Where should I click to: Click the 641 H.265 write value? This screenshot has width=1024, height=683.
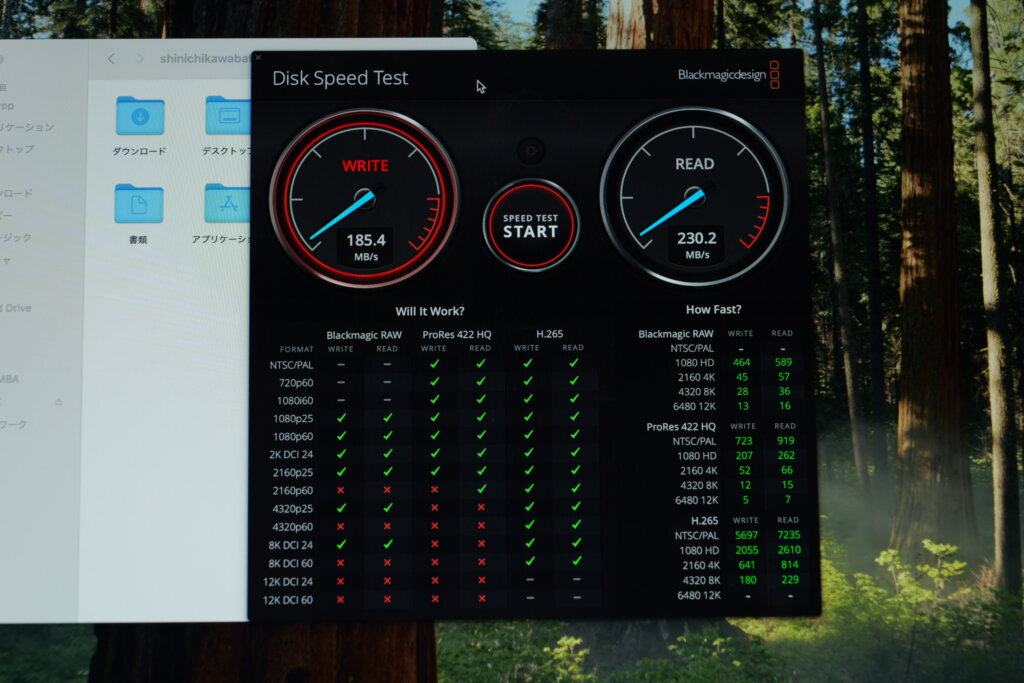pos(747,565)
